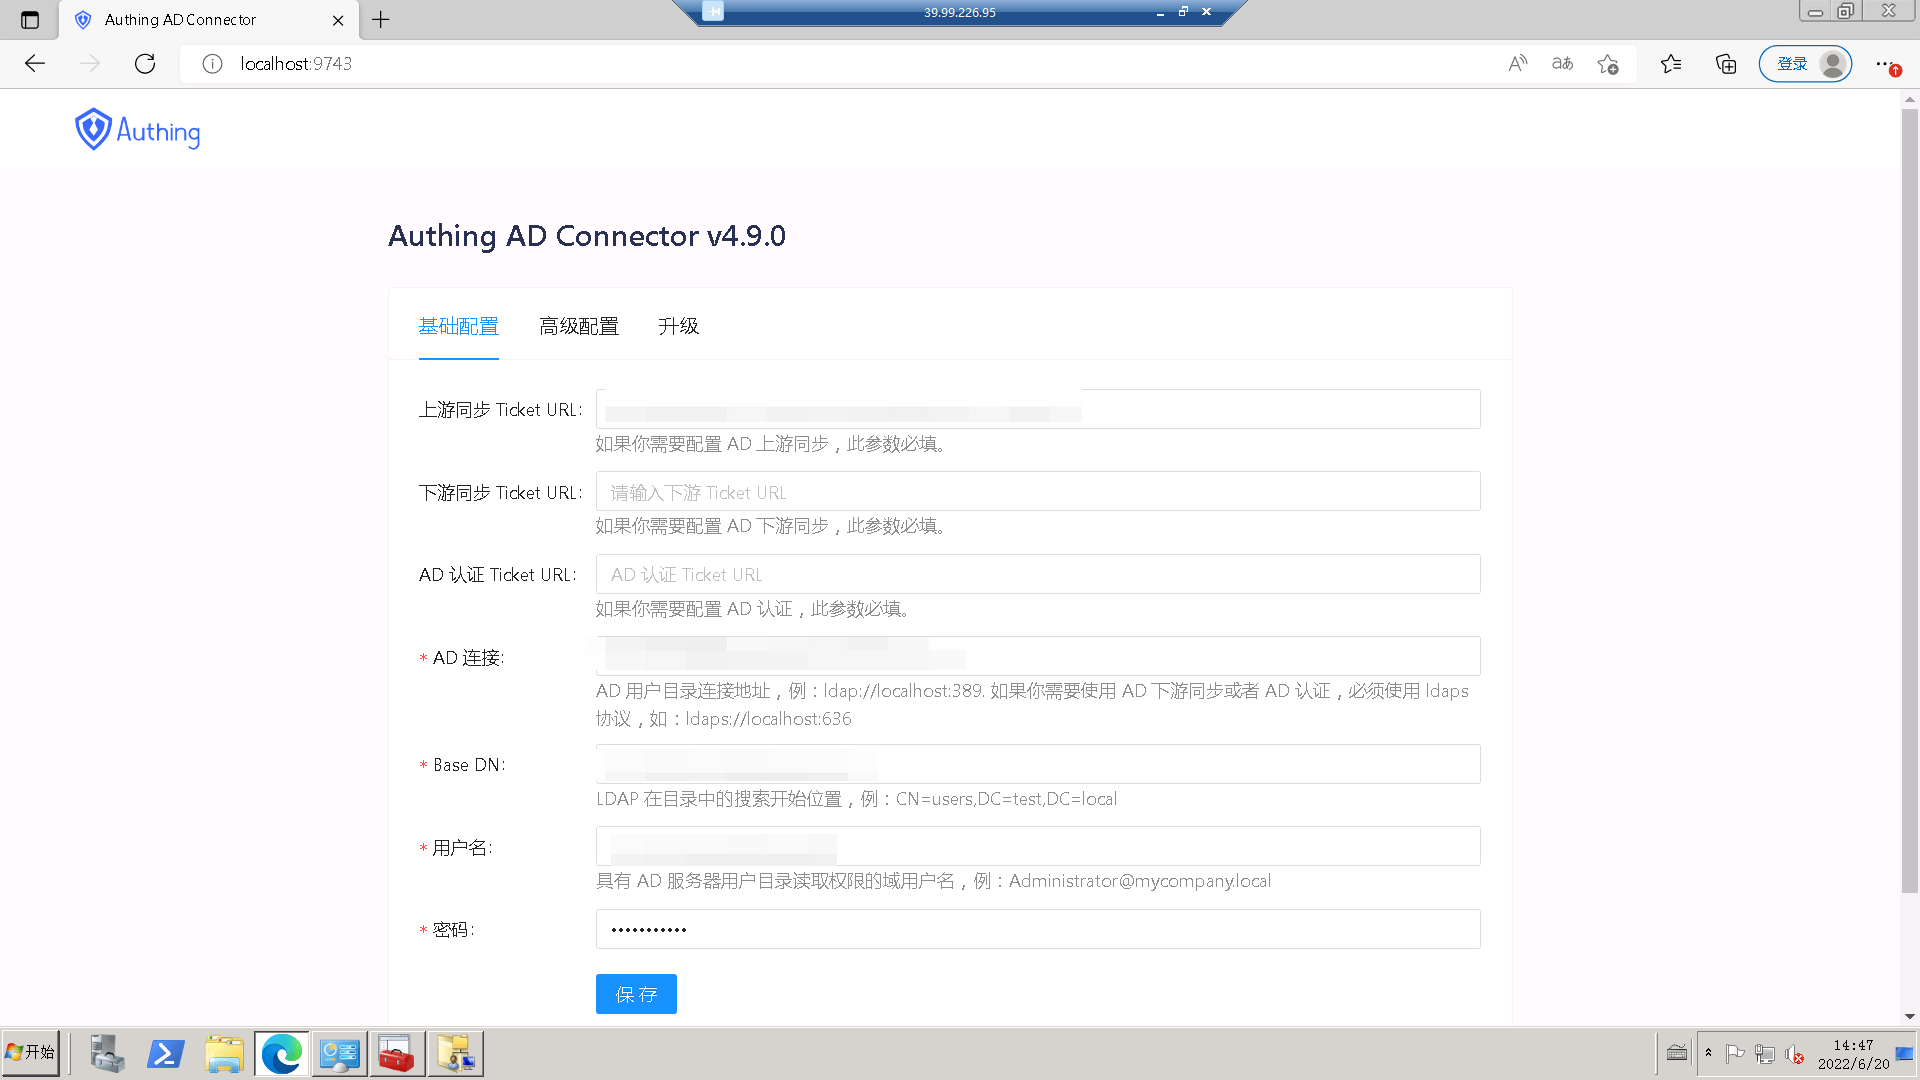The height and width of the screenshot is (1080, 1920).
Task: Open the Administrative Tools toolbox taskbar icon
Action: (397, 1053)
